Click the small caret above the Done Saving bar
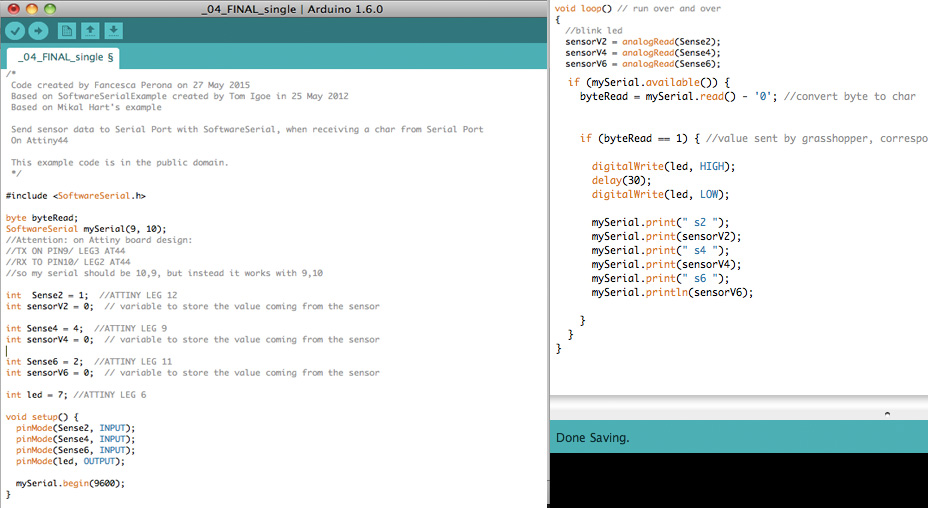Screen dimensions: 928x508 coord(887,413)
